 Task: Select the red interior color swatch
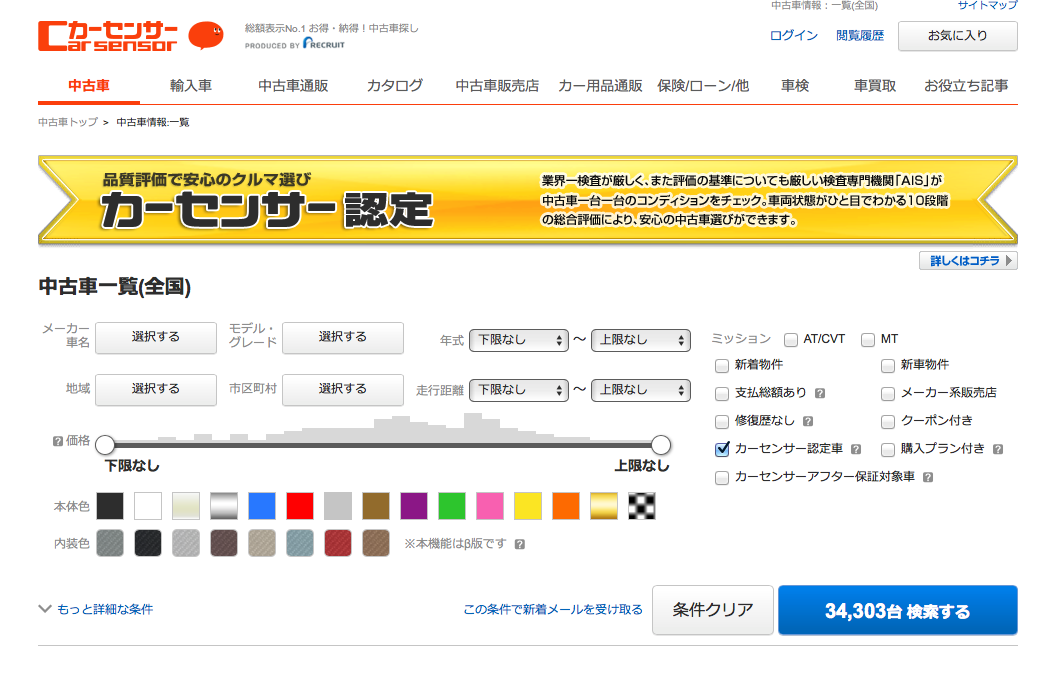pos(338,543)
